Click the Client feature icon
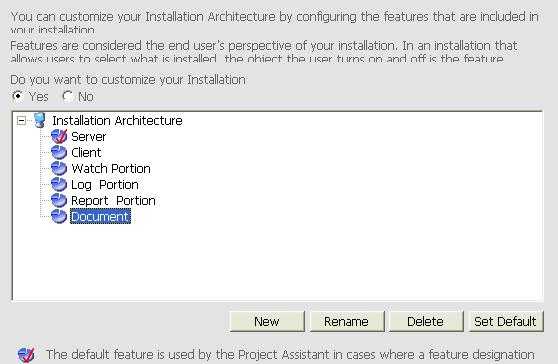 click(59, 152)
